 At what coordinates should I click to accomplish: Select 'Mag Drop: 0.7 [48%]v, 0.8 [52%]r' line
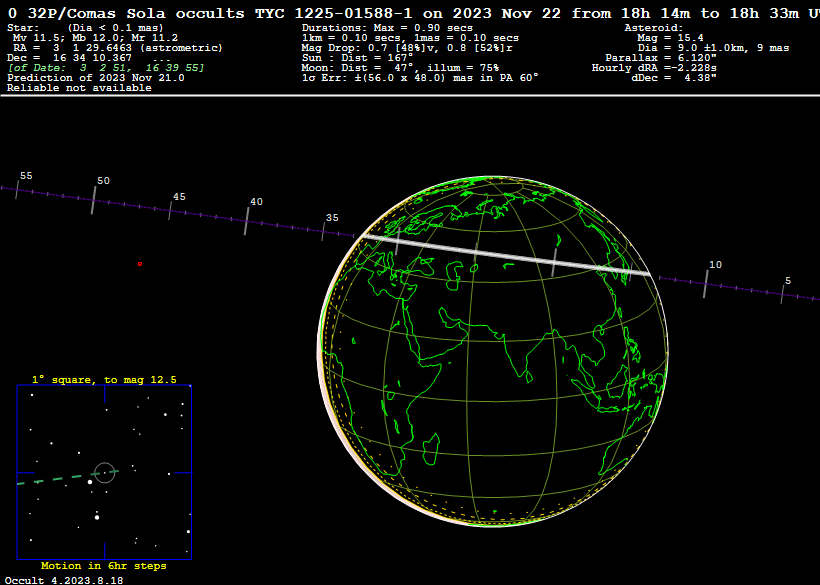click(x=407, y=48)
